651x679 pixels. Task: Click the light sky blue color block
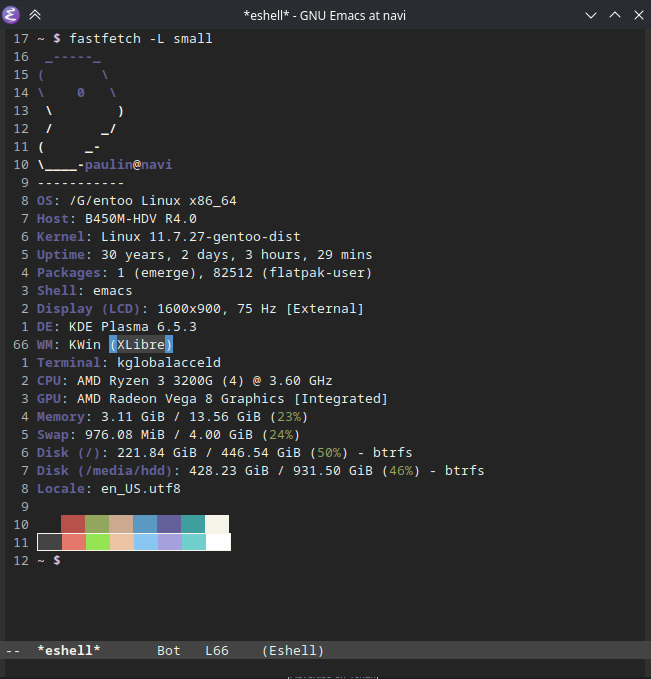(146, 542)
